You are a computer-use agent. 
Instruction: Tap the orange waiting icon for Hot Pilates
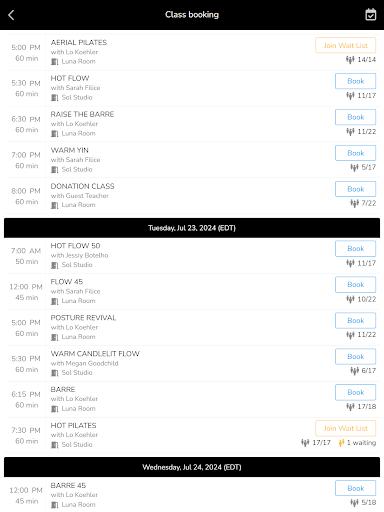341,443
